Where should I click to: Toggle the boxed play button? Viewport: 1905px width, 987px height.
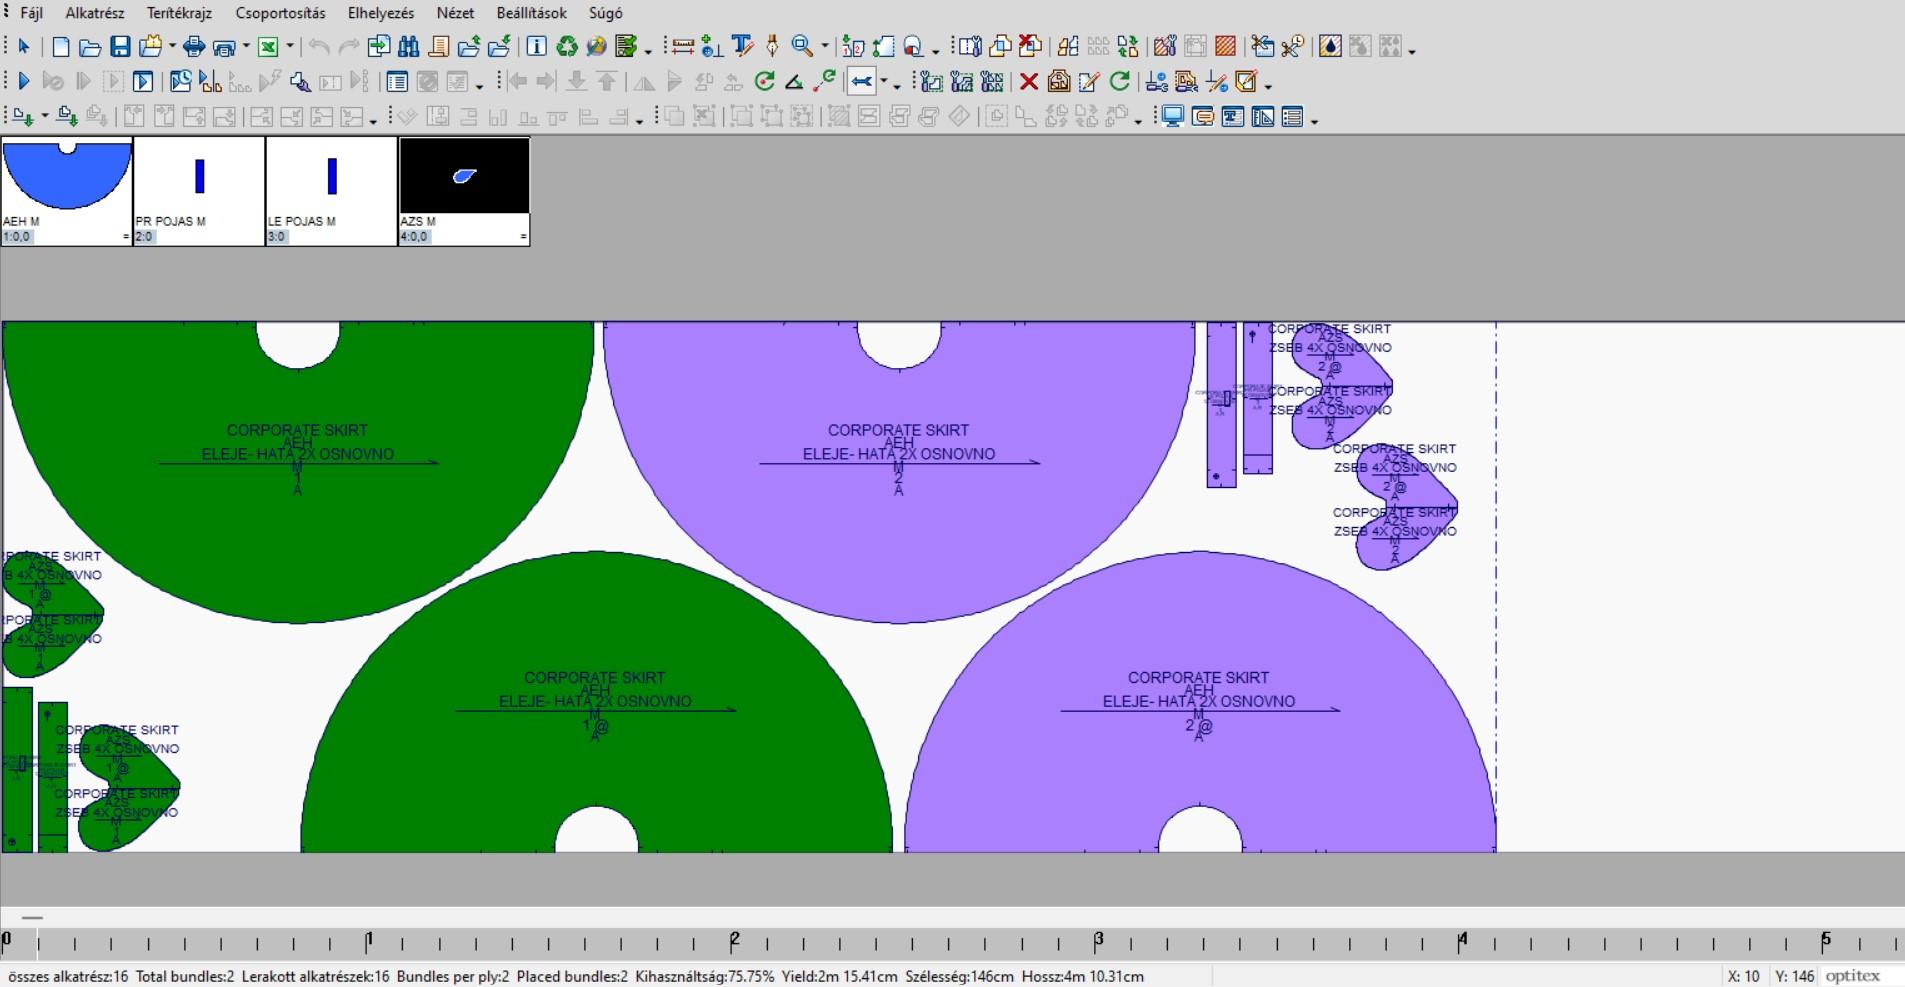[142, 81]
